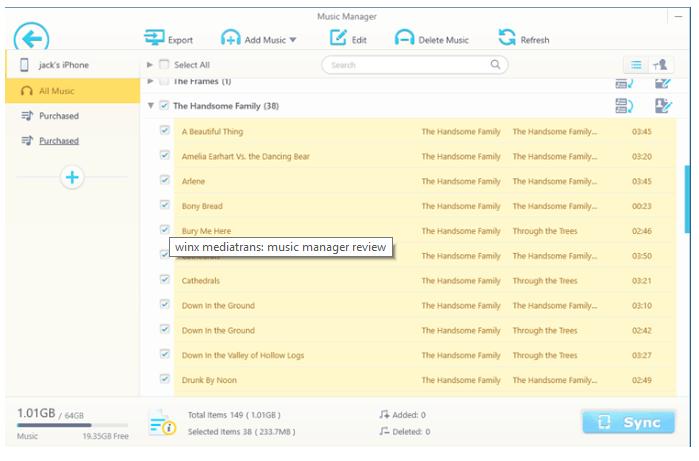Uncheck Down In the Valley of Hollow Logs
This screenshot has height=461, width=699.
point(165,354)
